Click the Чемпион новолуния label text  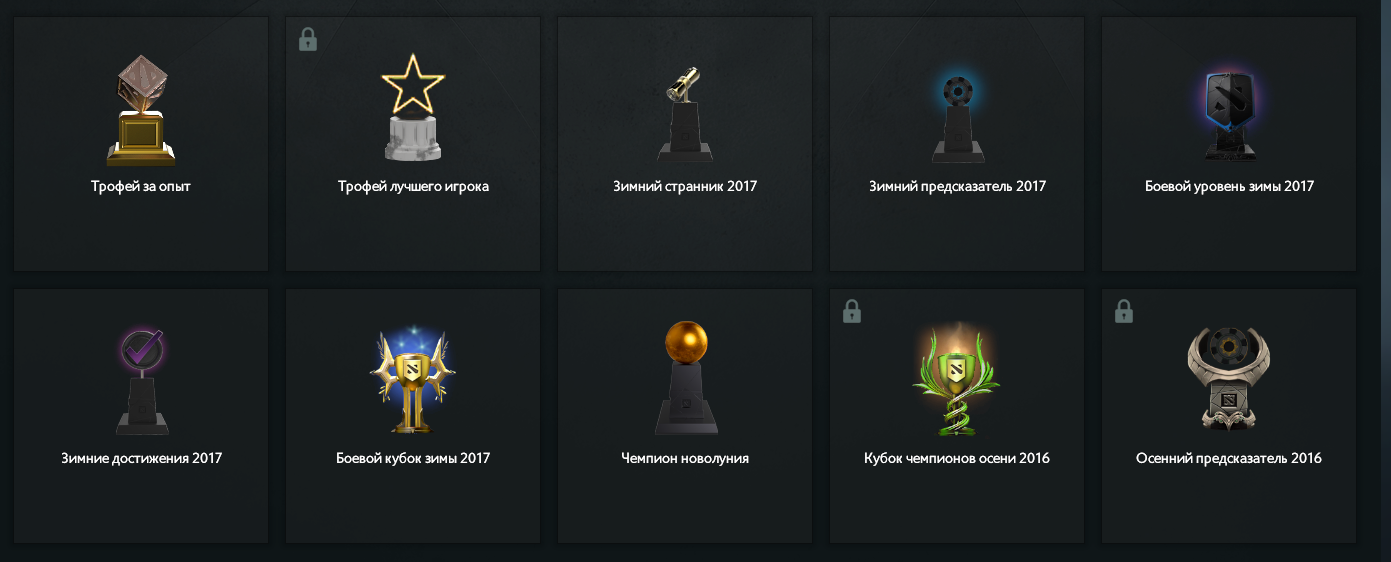(685, 458)
